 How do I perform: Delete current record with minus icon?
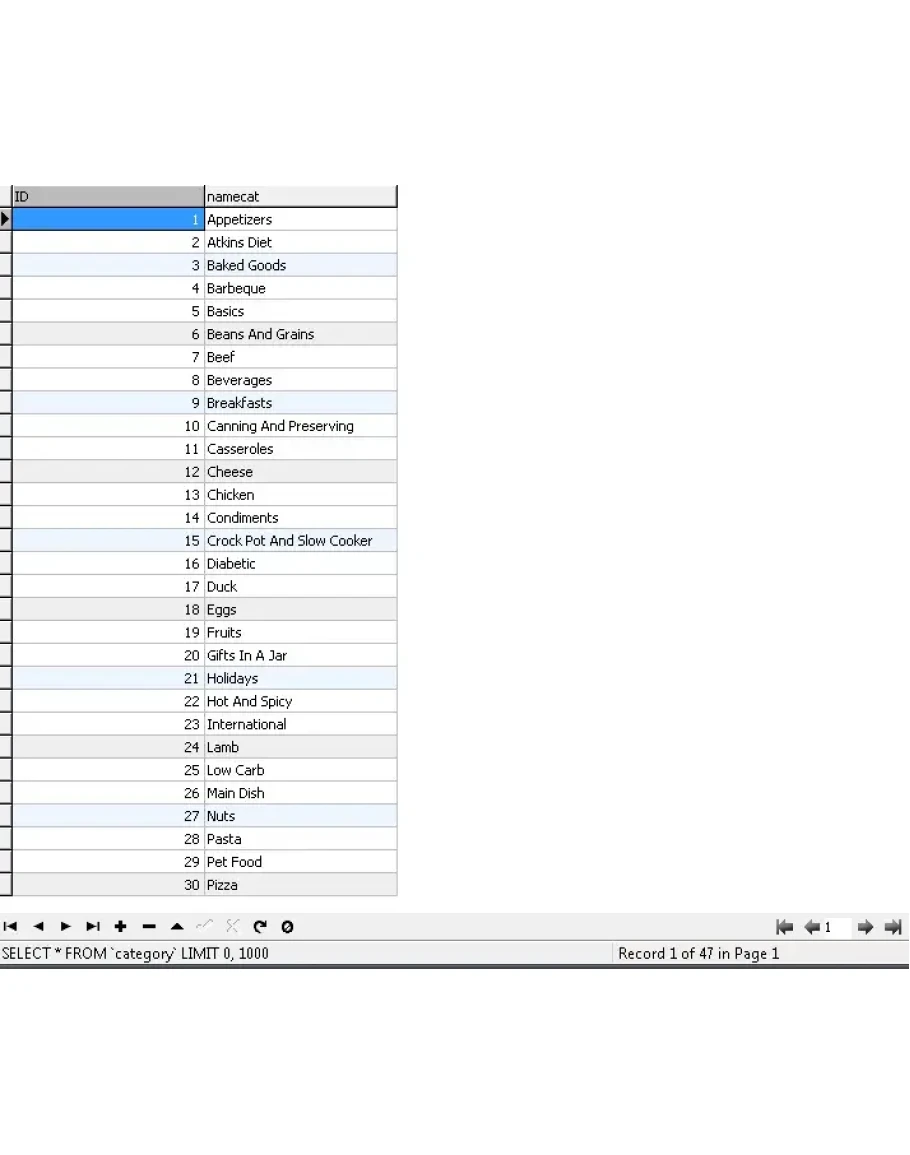(149, 927)
